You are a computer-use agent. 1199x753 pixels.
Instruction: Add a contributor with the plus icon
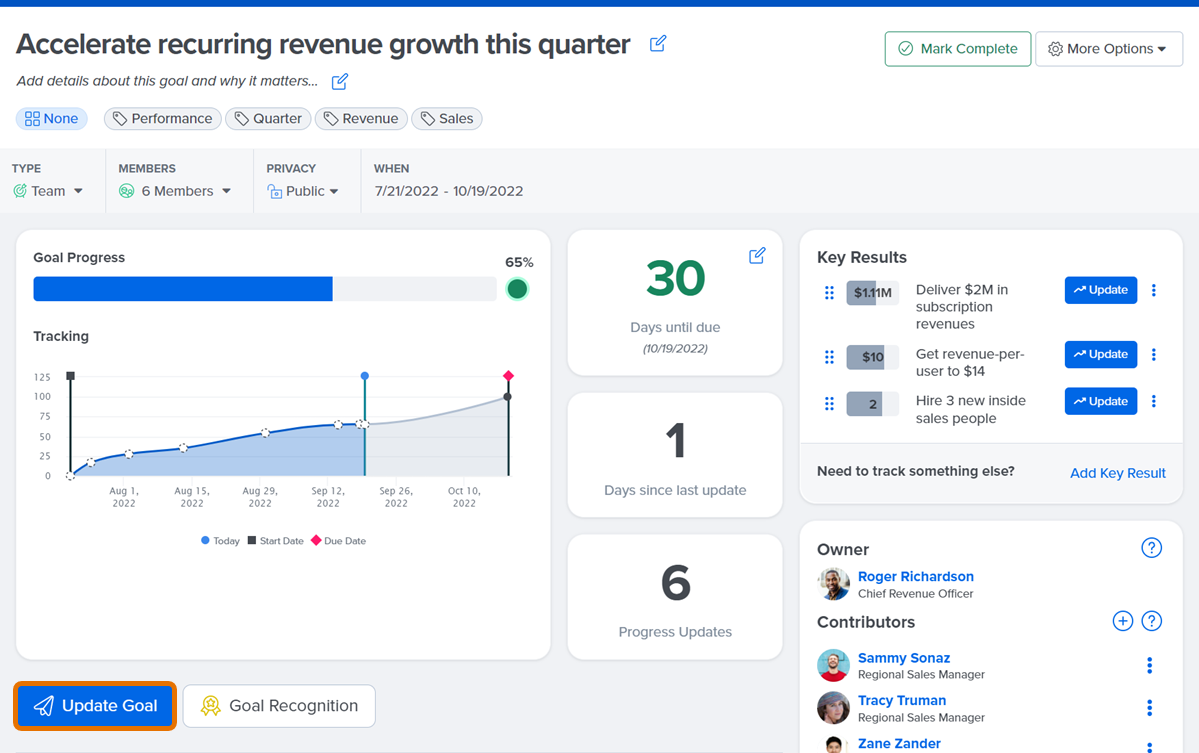[1122, 622]
